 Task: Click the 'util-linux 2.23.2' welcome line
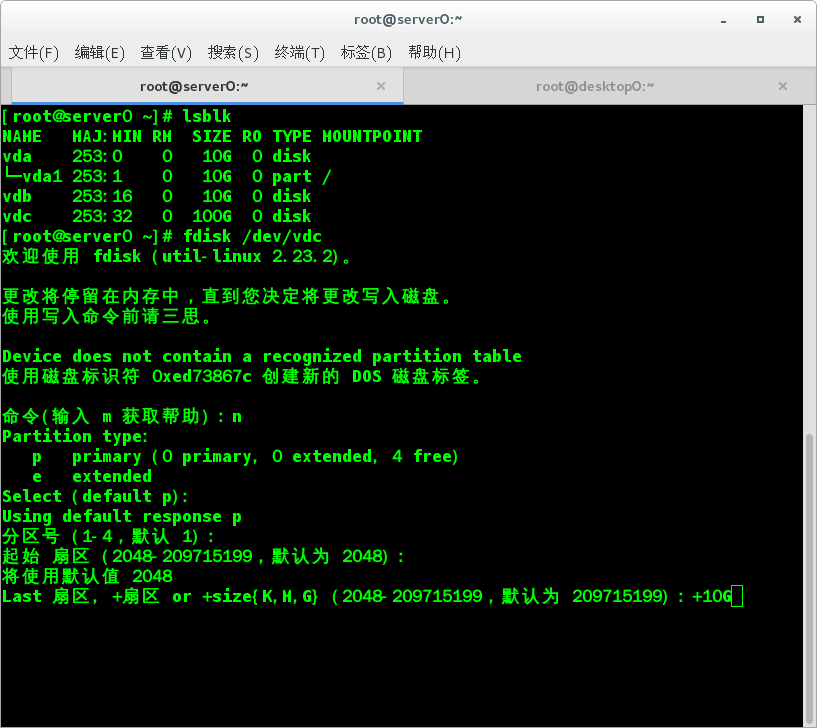click(176, 256)
